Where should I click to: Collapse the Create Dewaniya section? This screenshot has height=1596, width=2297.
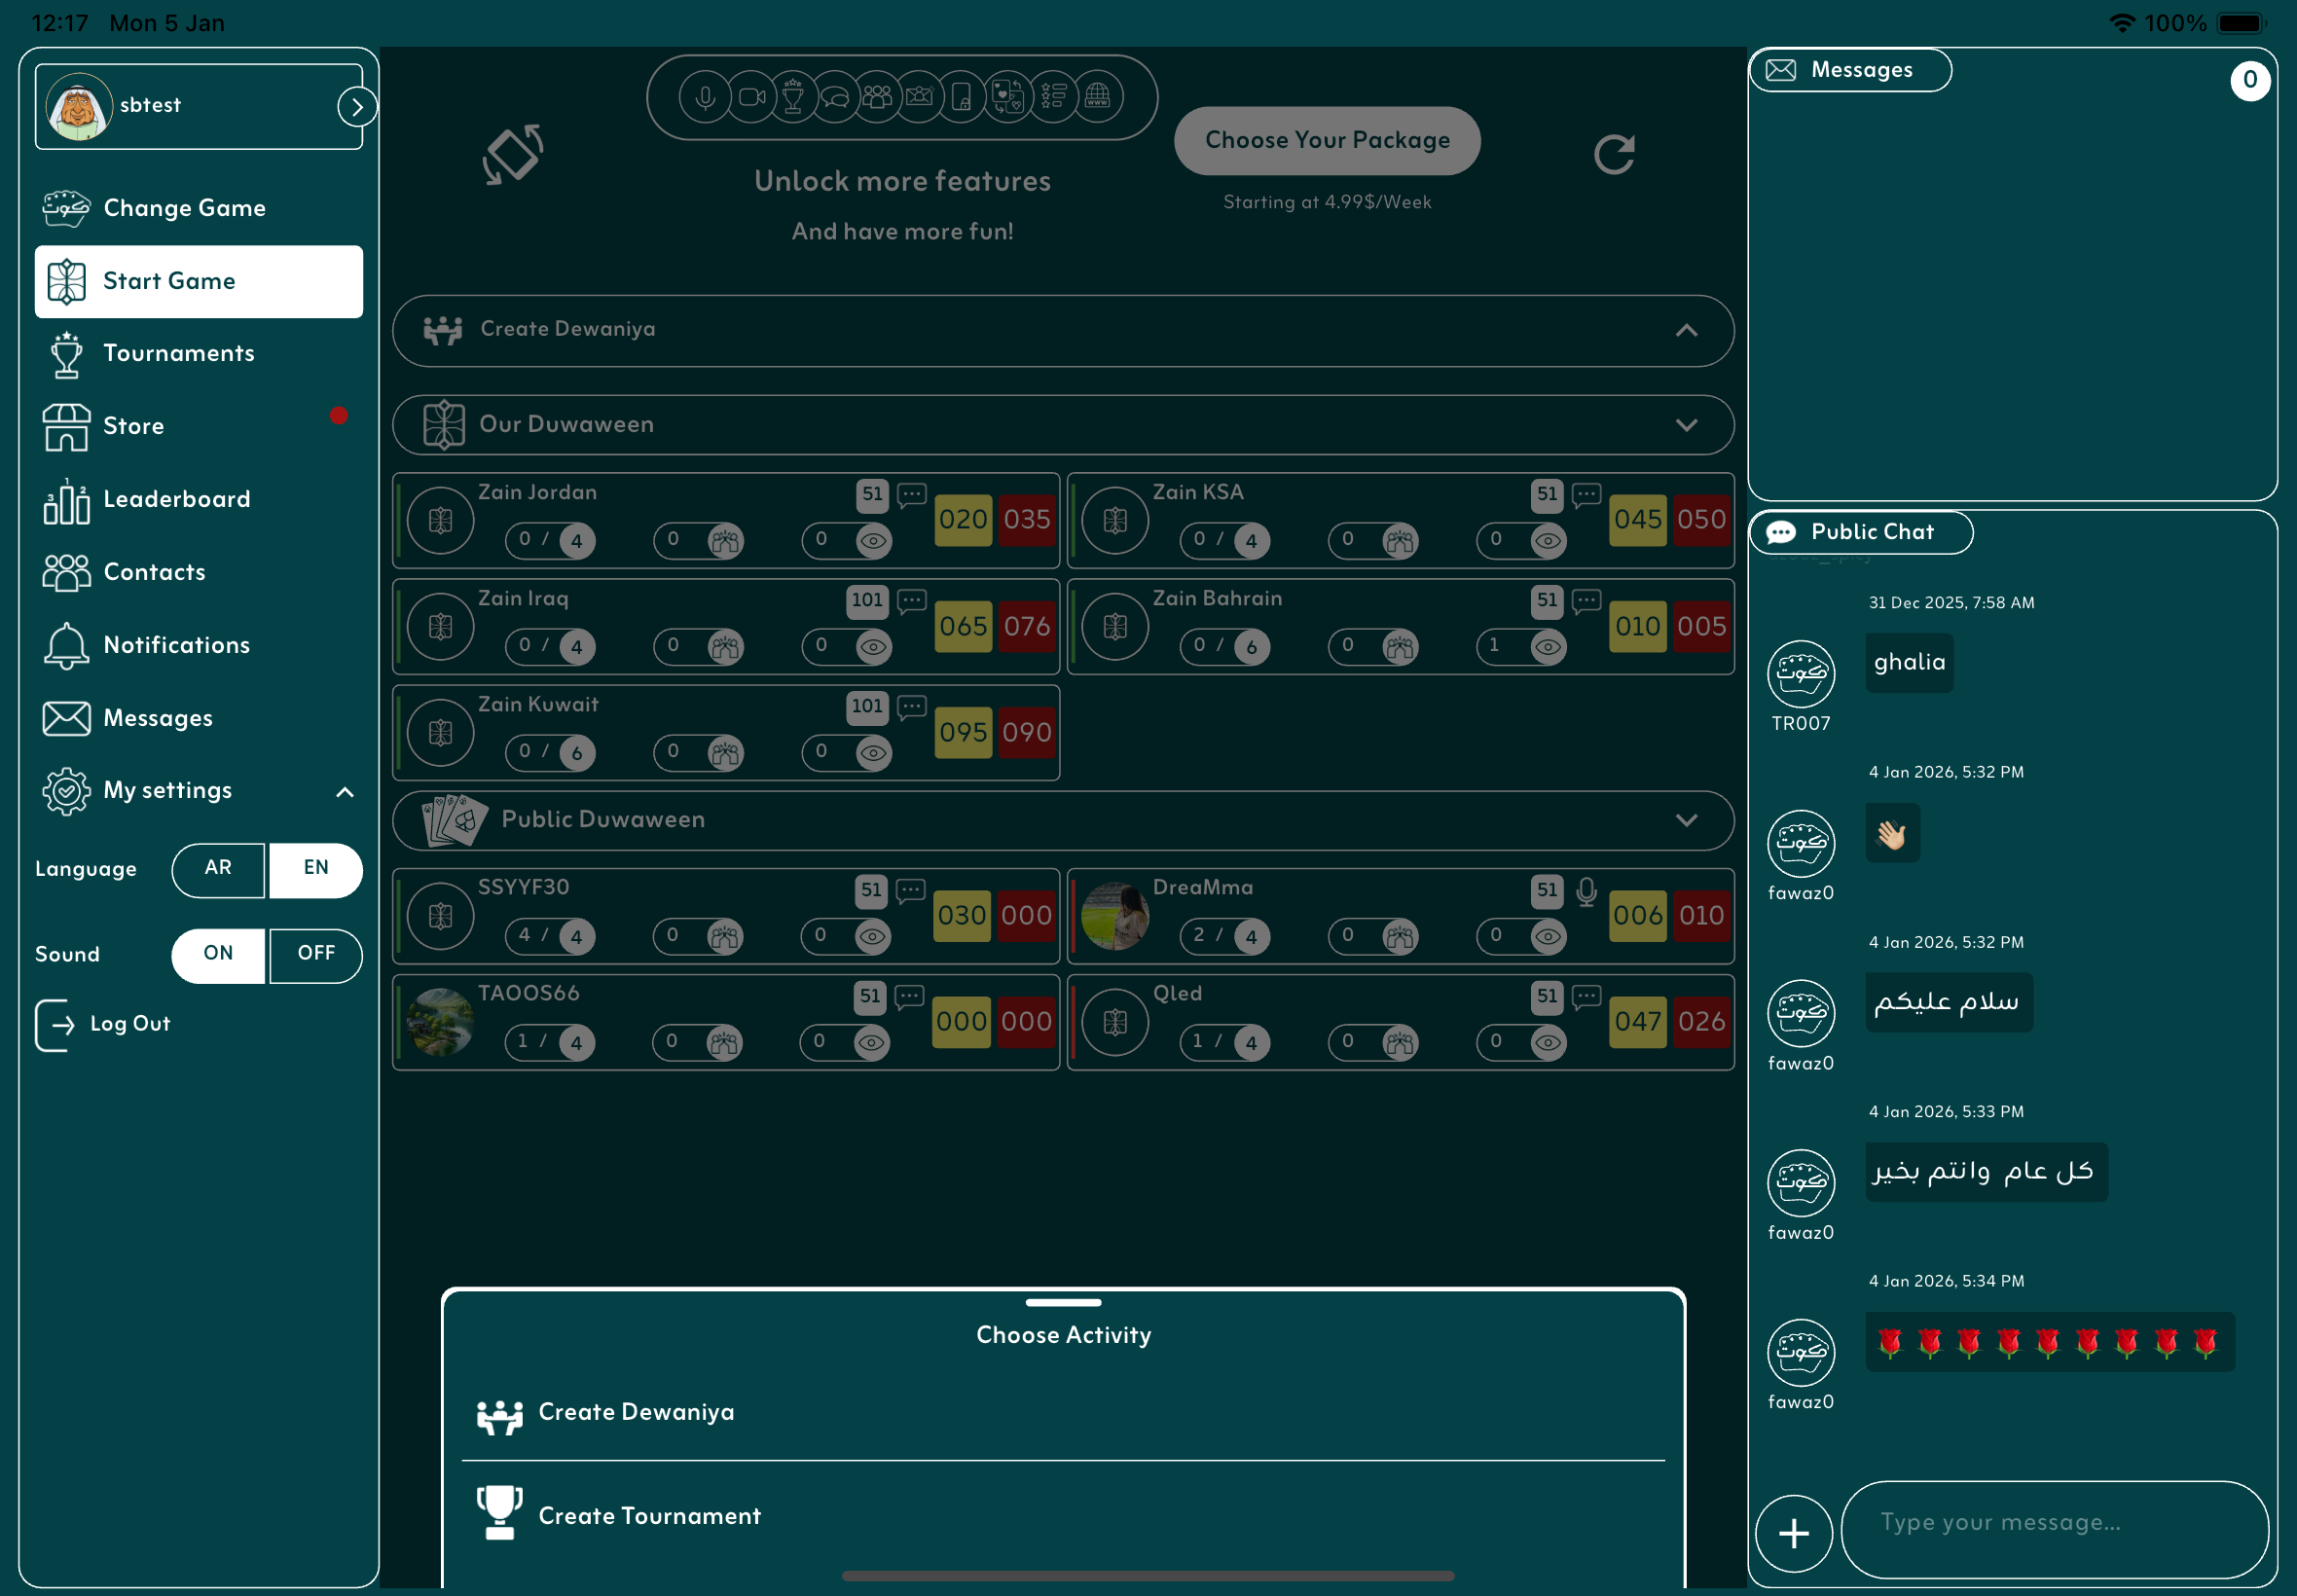(1686, 330)
